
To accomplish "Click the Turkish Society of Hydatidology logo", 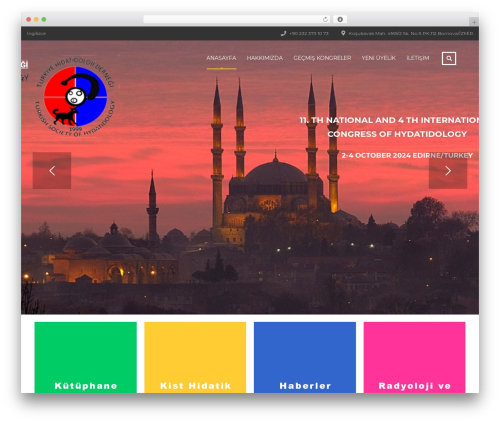I will tap(75, 97).
